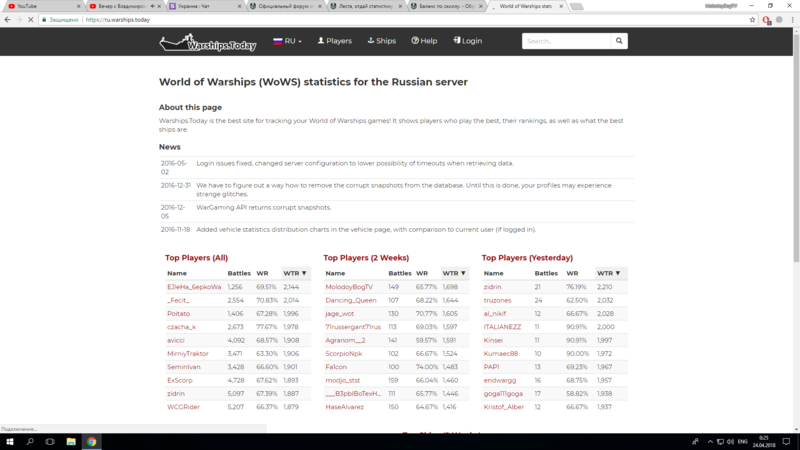
Task: Click the Login link
Action: 467,41
